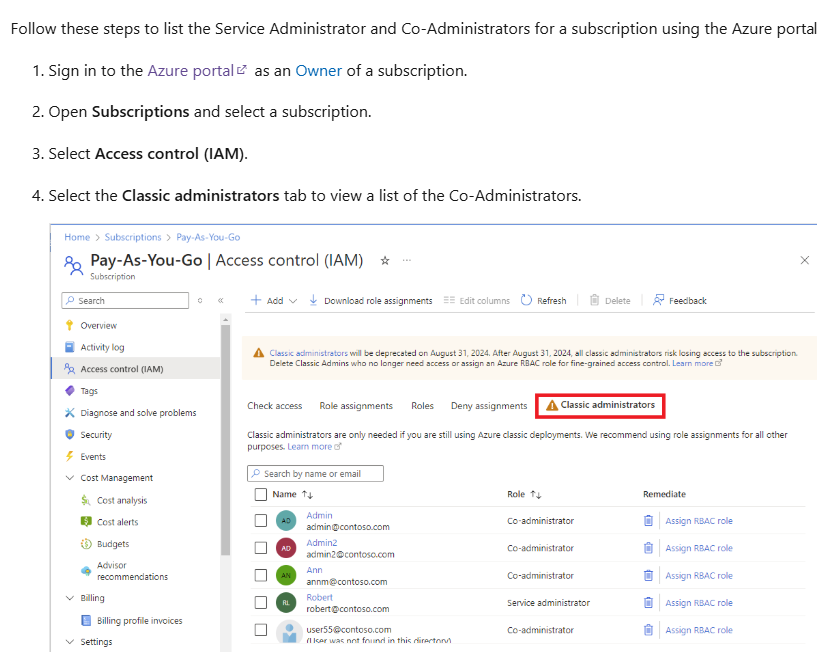Image resolution: width=817 pixels, height=652 pixels.
Task: Check the box for Admin row
Action: click(261, 521)
